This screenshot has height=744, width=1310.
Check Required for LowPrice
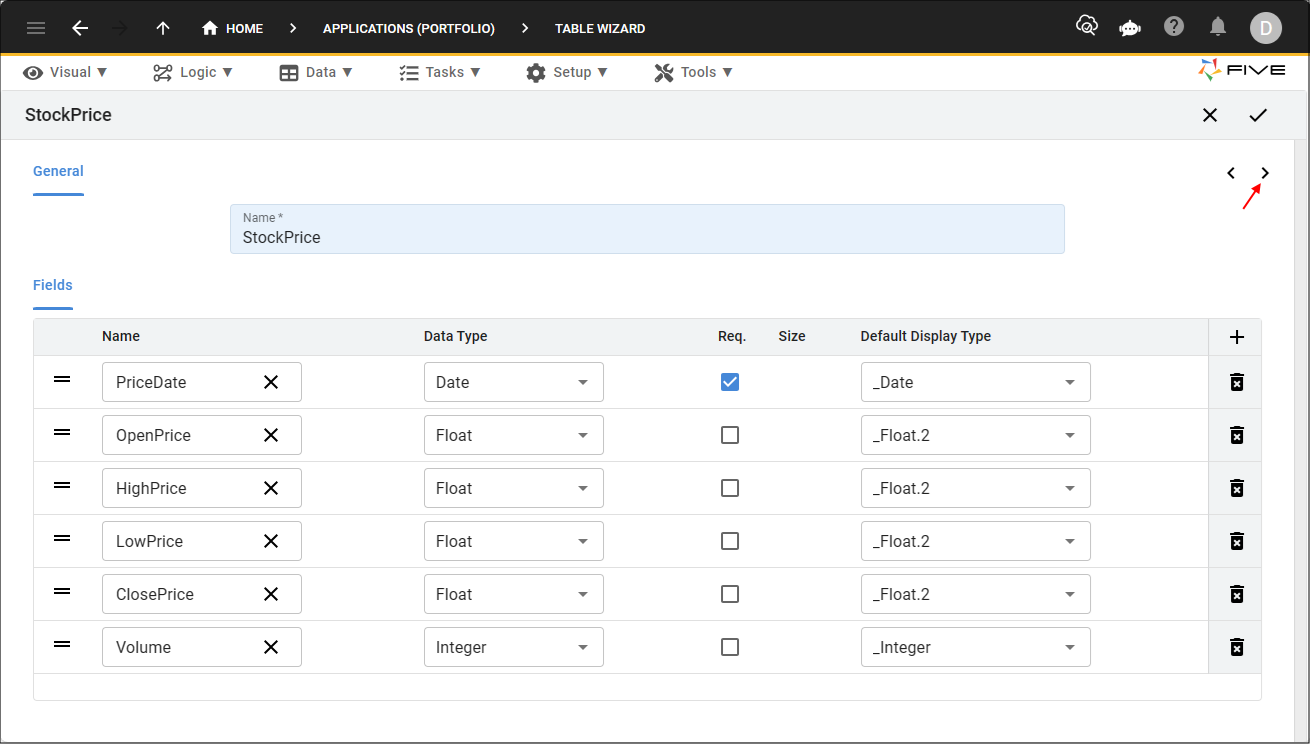pyautogui.click(x=730, y=541)
